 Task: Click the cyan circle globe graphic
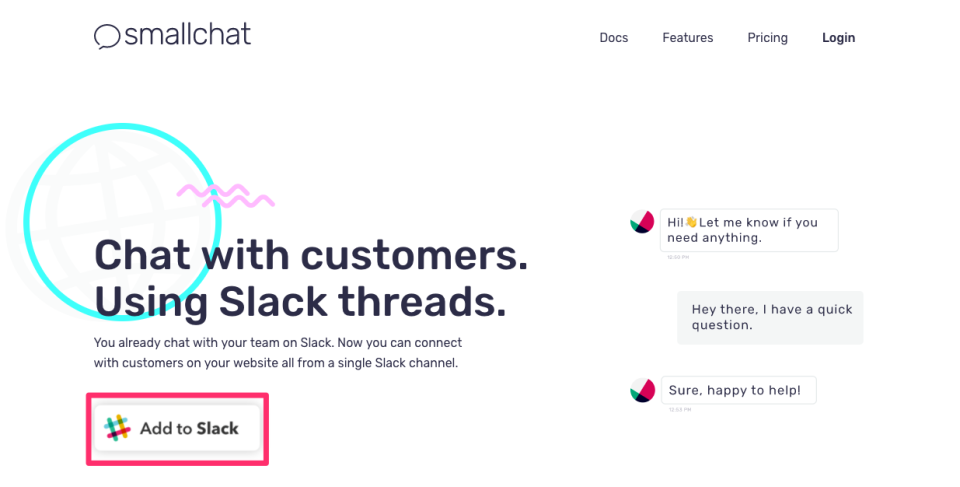pyautogui.click(x=122, y=222)
